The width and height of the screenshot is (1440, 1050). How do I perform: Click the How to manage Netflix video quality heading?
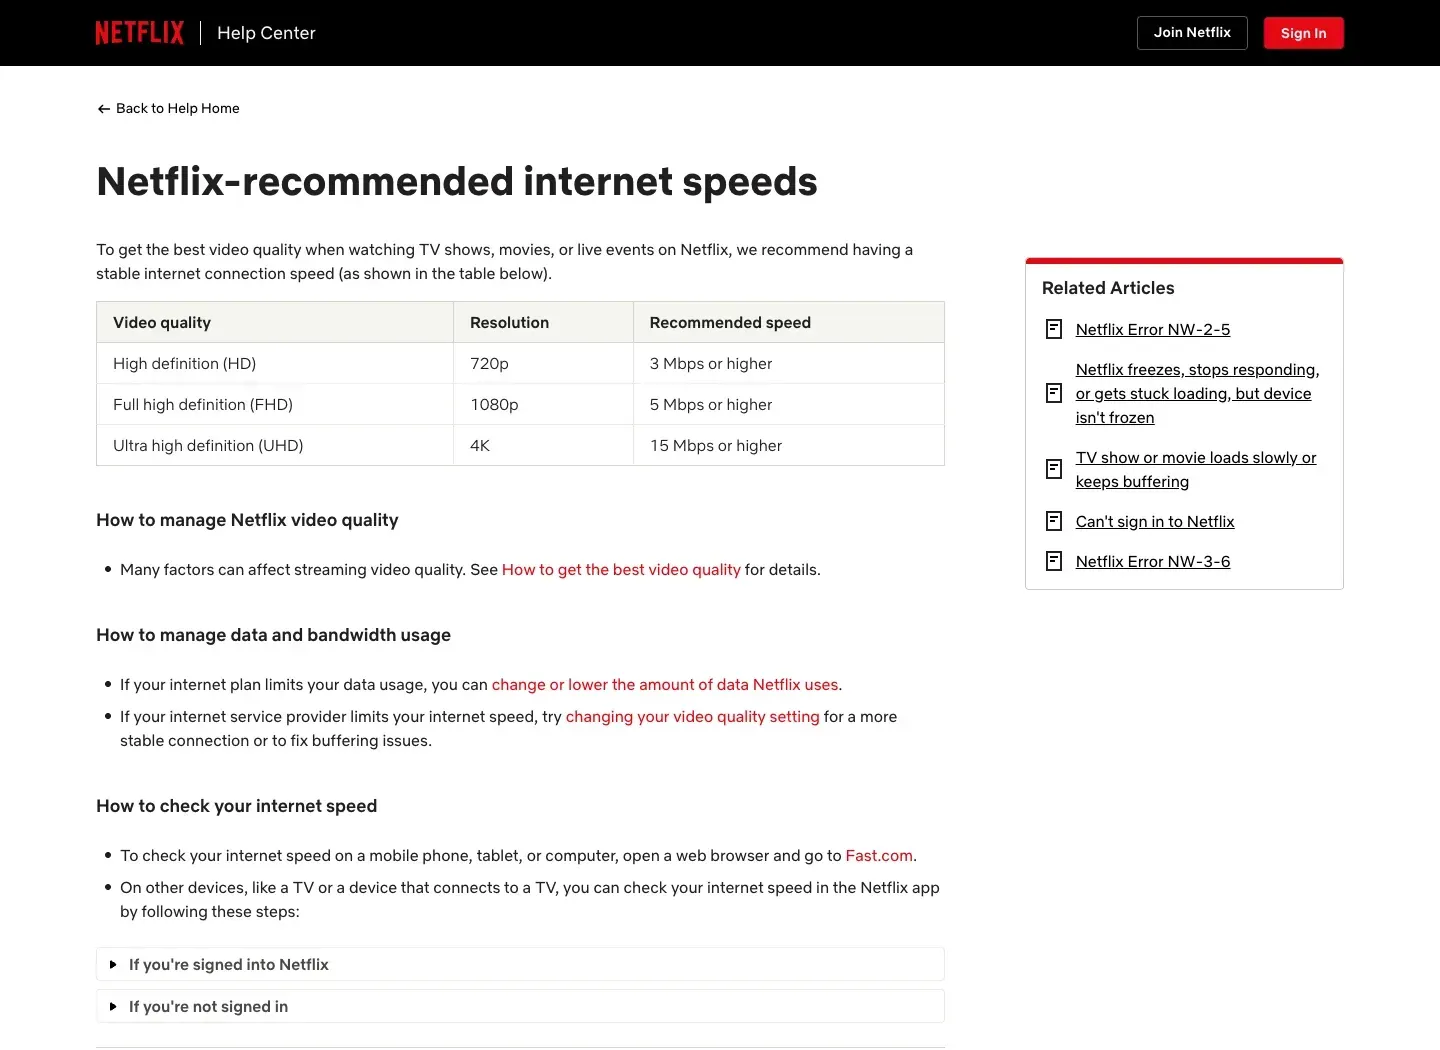click(x=247, y=520)
